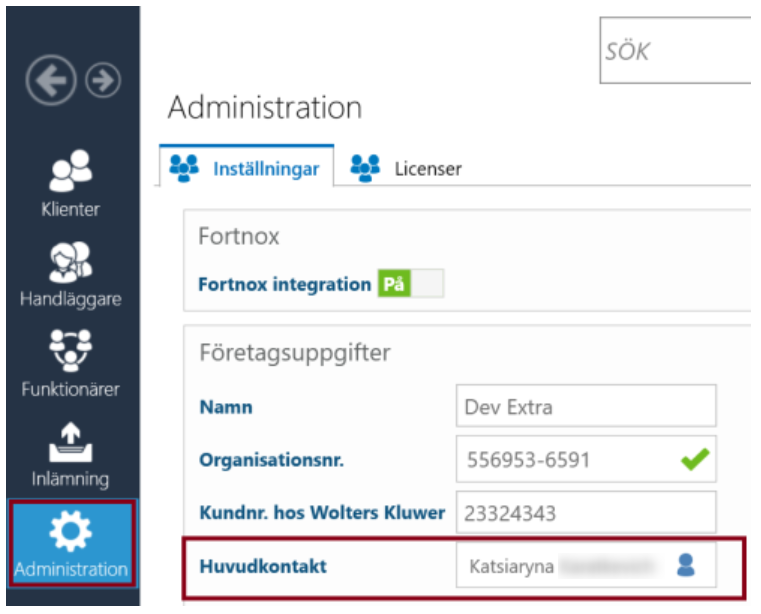Switch to the Licenser tab
This screenshot has width=761, height=614.
406,168
